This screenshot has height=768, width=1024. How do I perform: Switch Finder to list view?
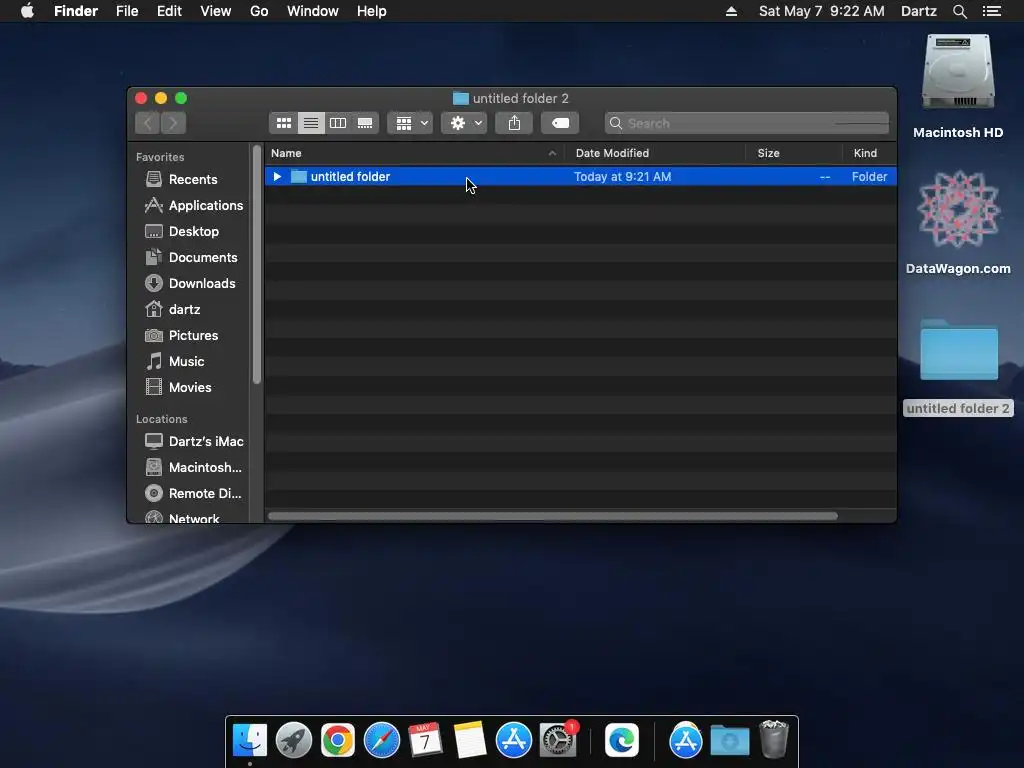311,123
